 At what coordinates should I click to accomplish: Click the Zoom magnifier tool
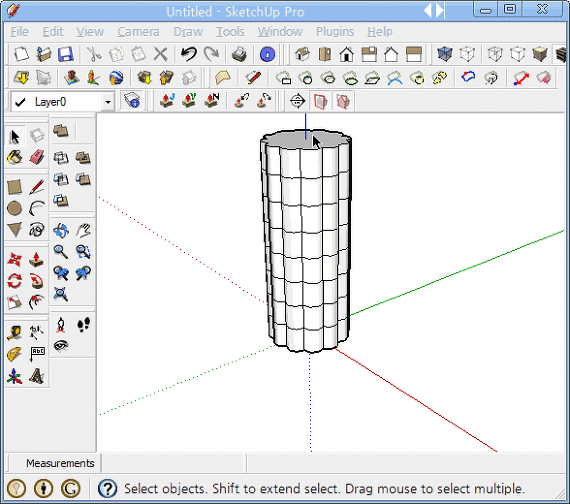(61, 252)
